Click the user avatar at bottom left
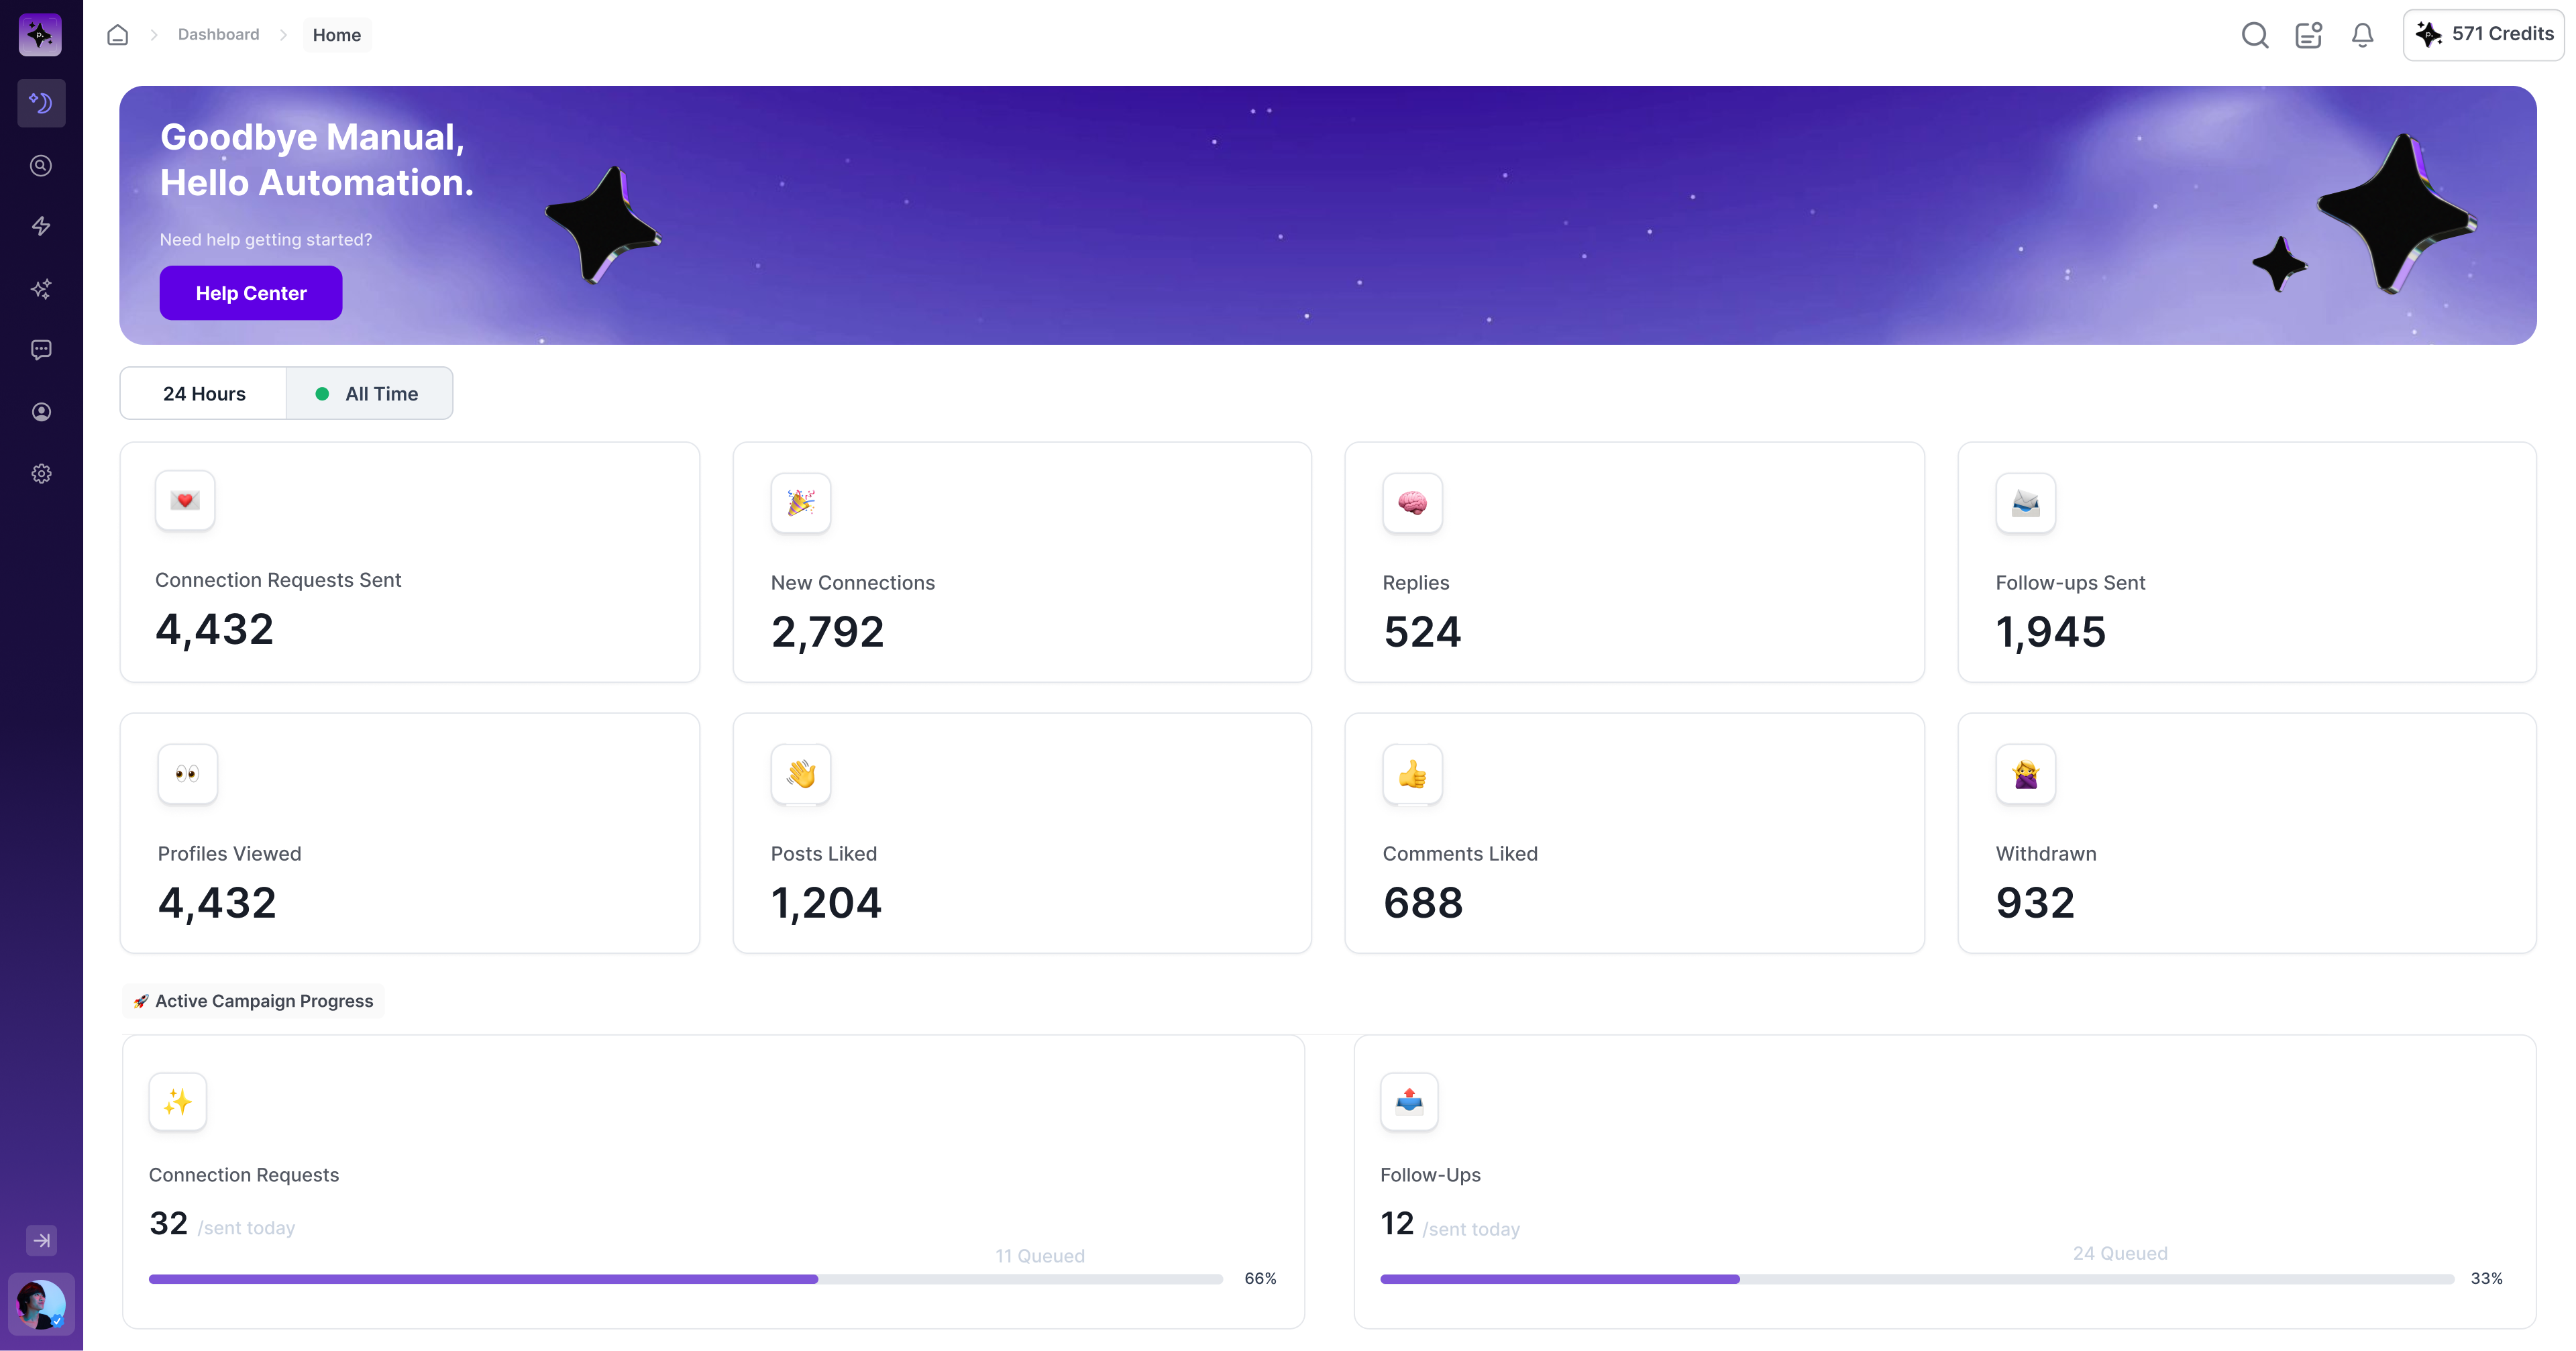2576x1351 pixels. click(41, 1304)
